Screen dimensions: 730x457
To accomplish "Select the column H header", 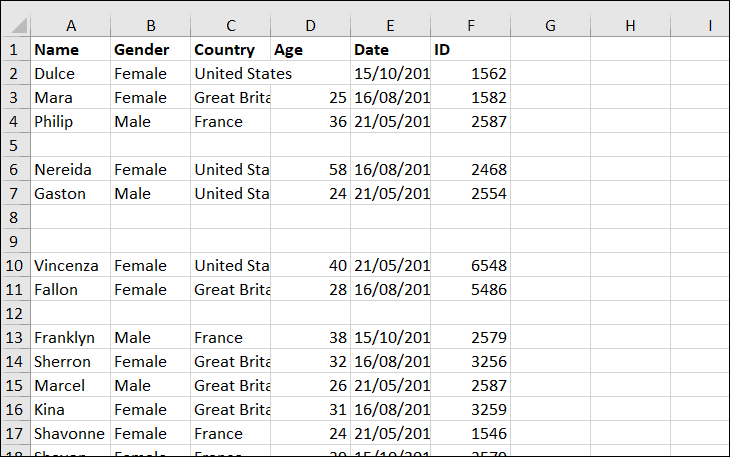I will (x=630, y=26).
